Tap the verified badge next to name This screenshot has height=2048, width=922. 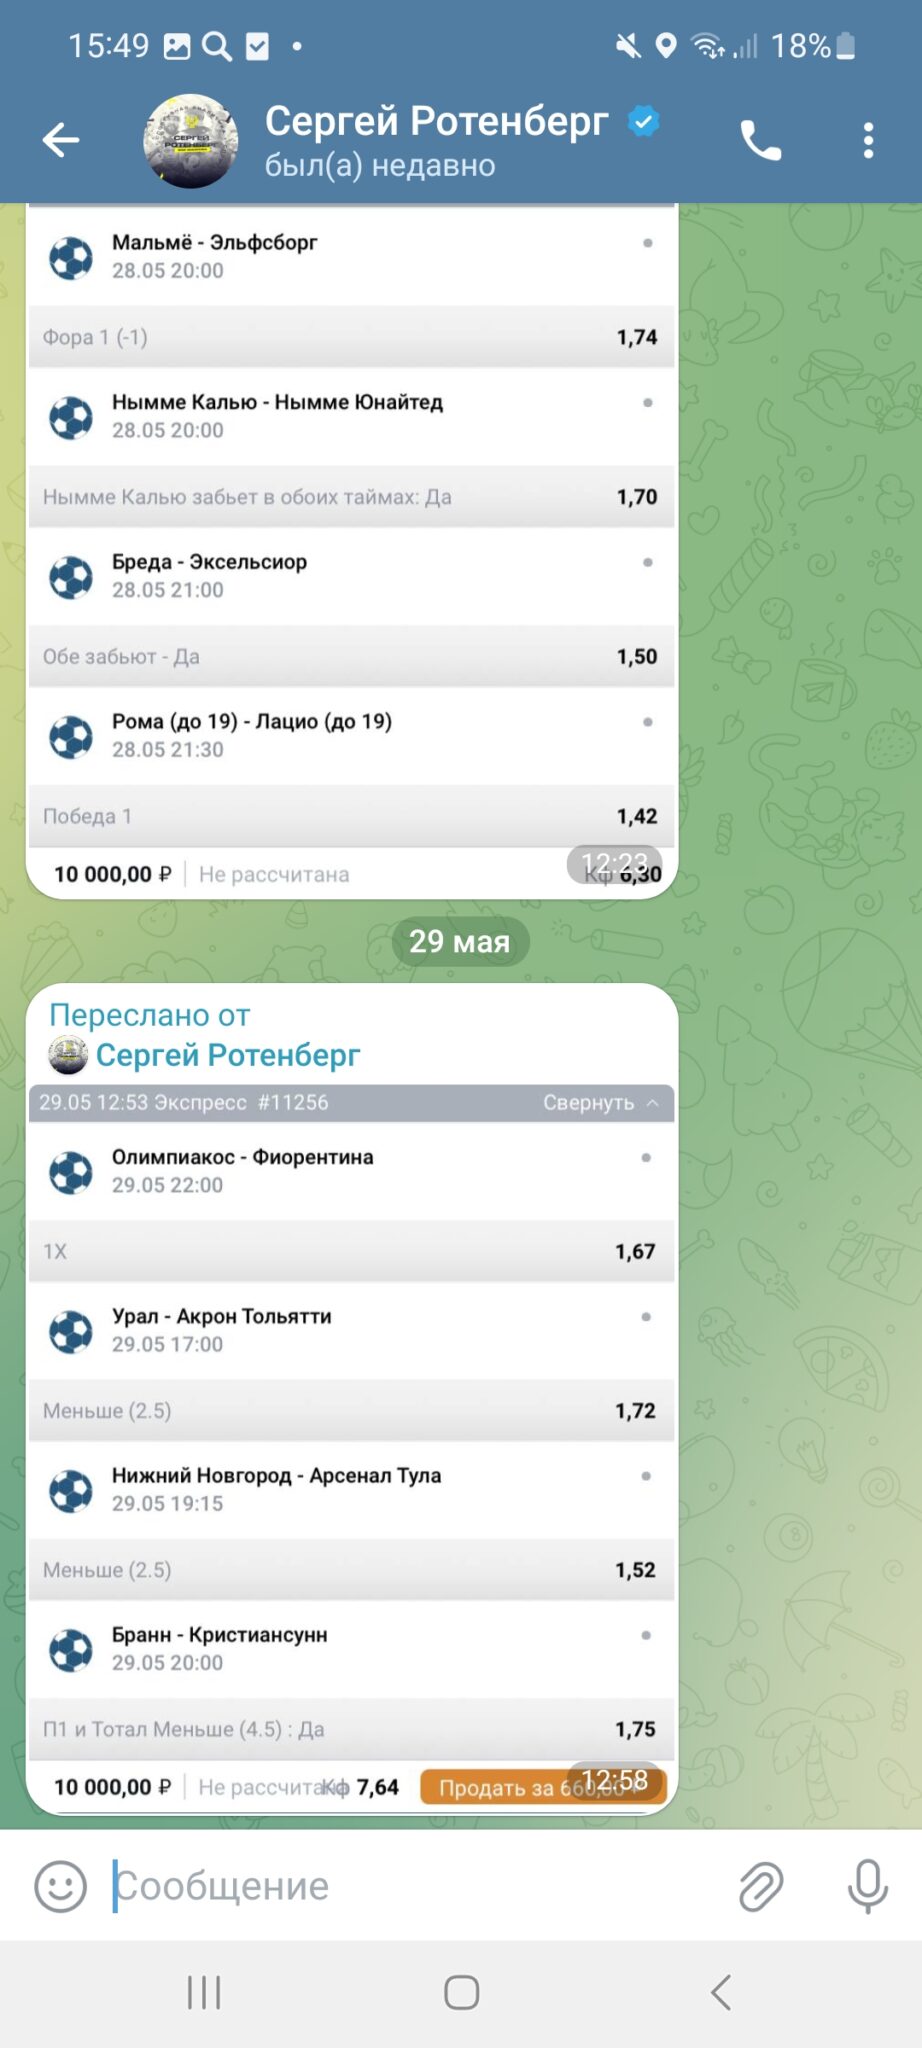(644, 122)
